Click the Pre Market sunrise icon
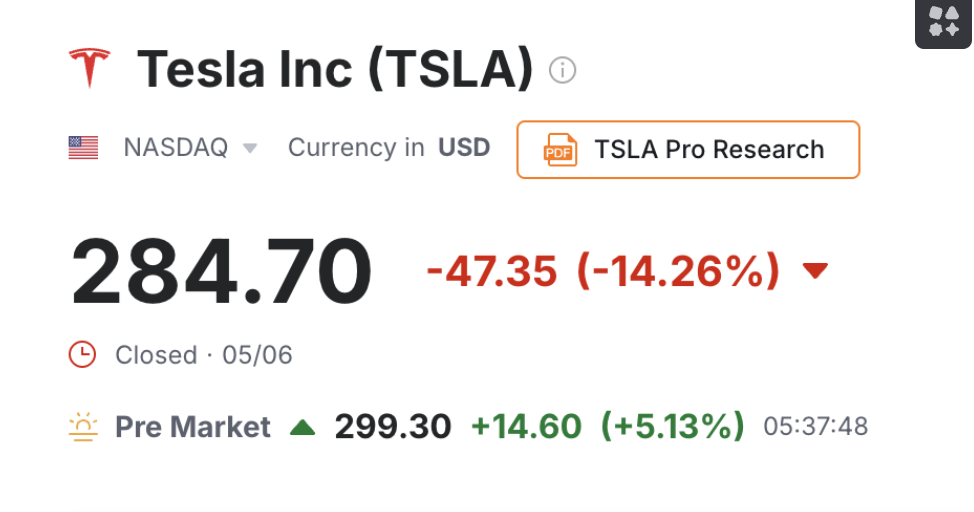Image resolution: width=974 pixels, height=512 pixels. point(83,427)
